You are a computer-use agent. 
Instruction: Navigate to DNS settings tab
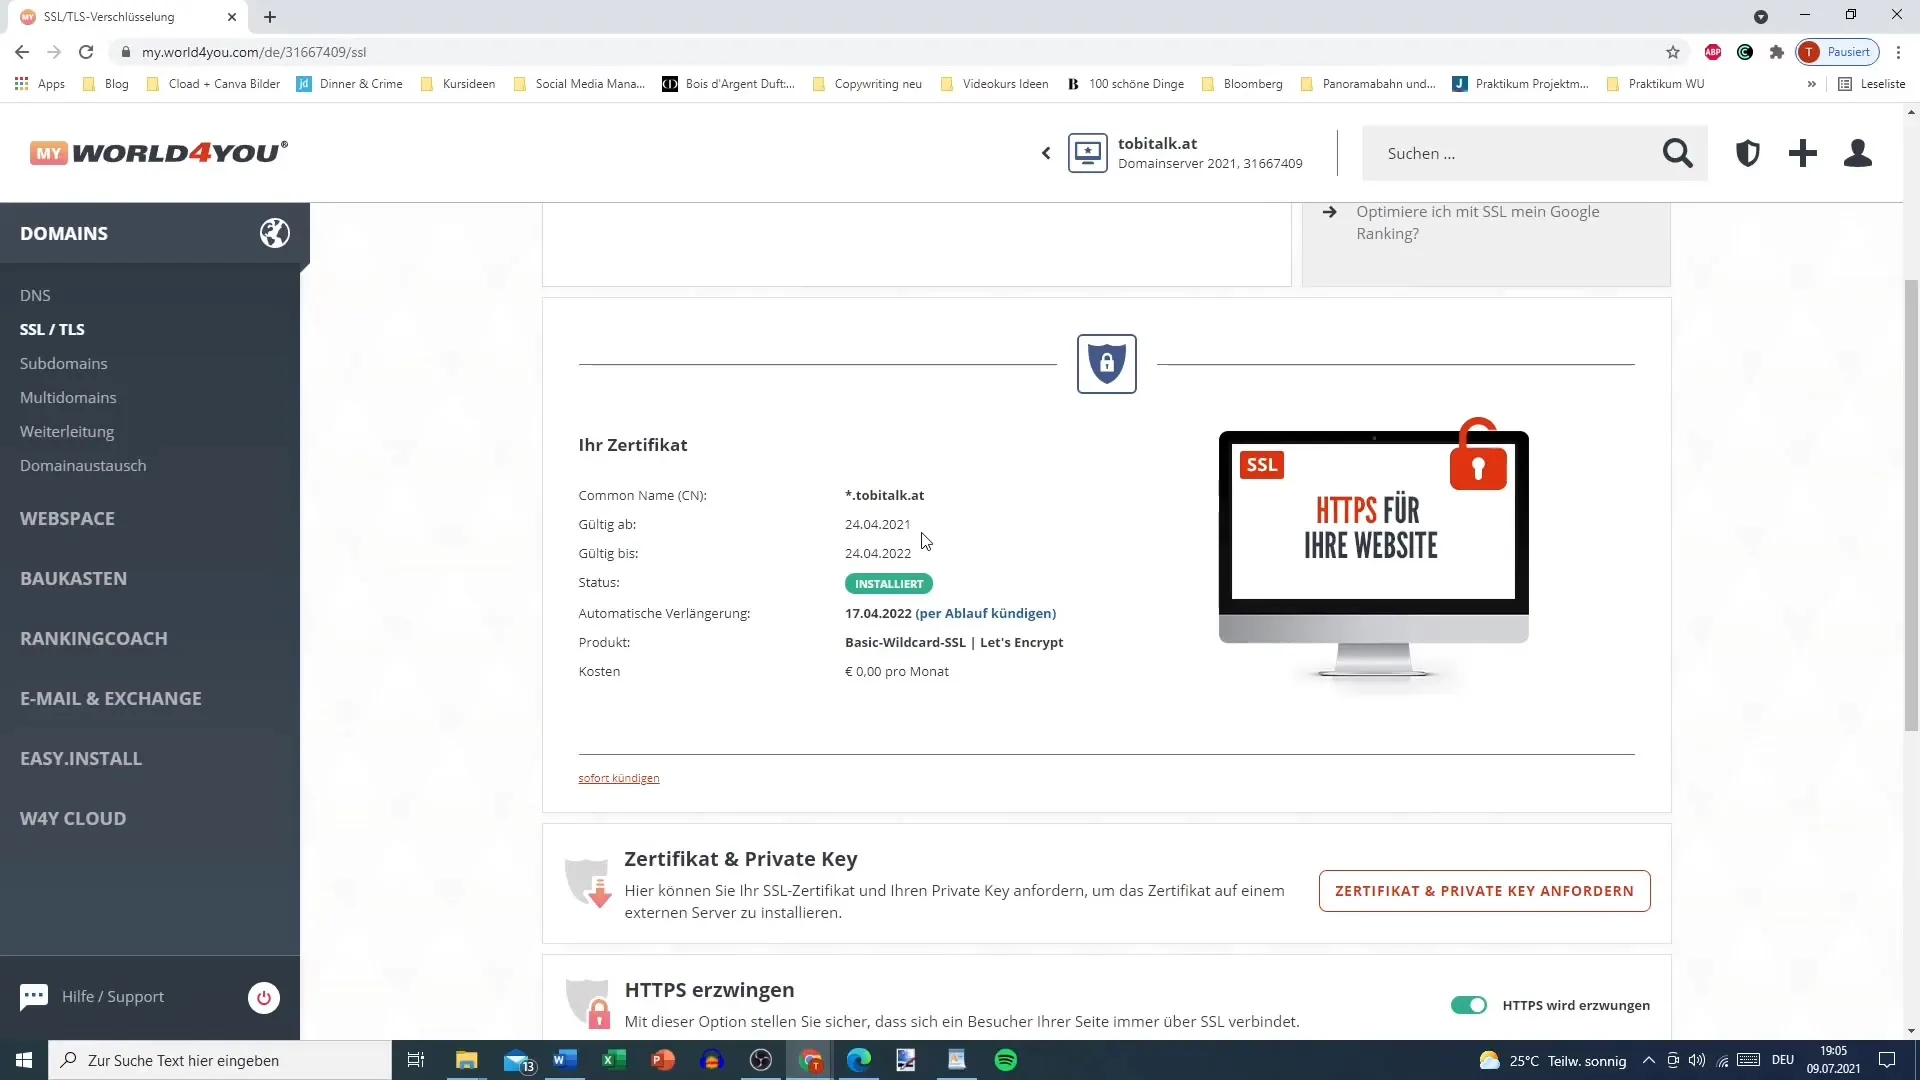click(34, 295)
